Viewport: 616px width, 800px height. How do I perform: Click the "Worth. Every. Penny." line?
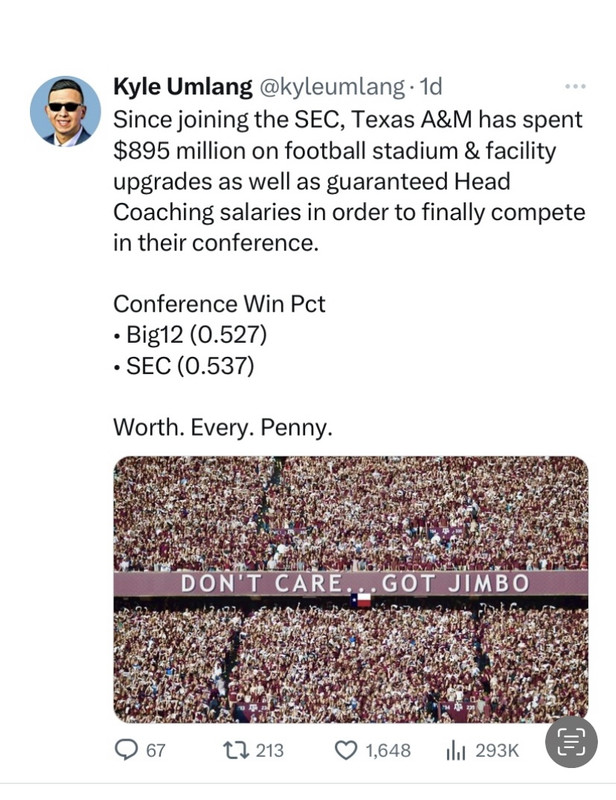click(222, 427)
